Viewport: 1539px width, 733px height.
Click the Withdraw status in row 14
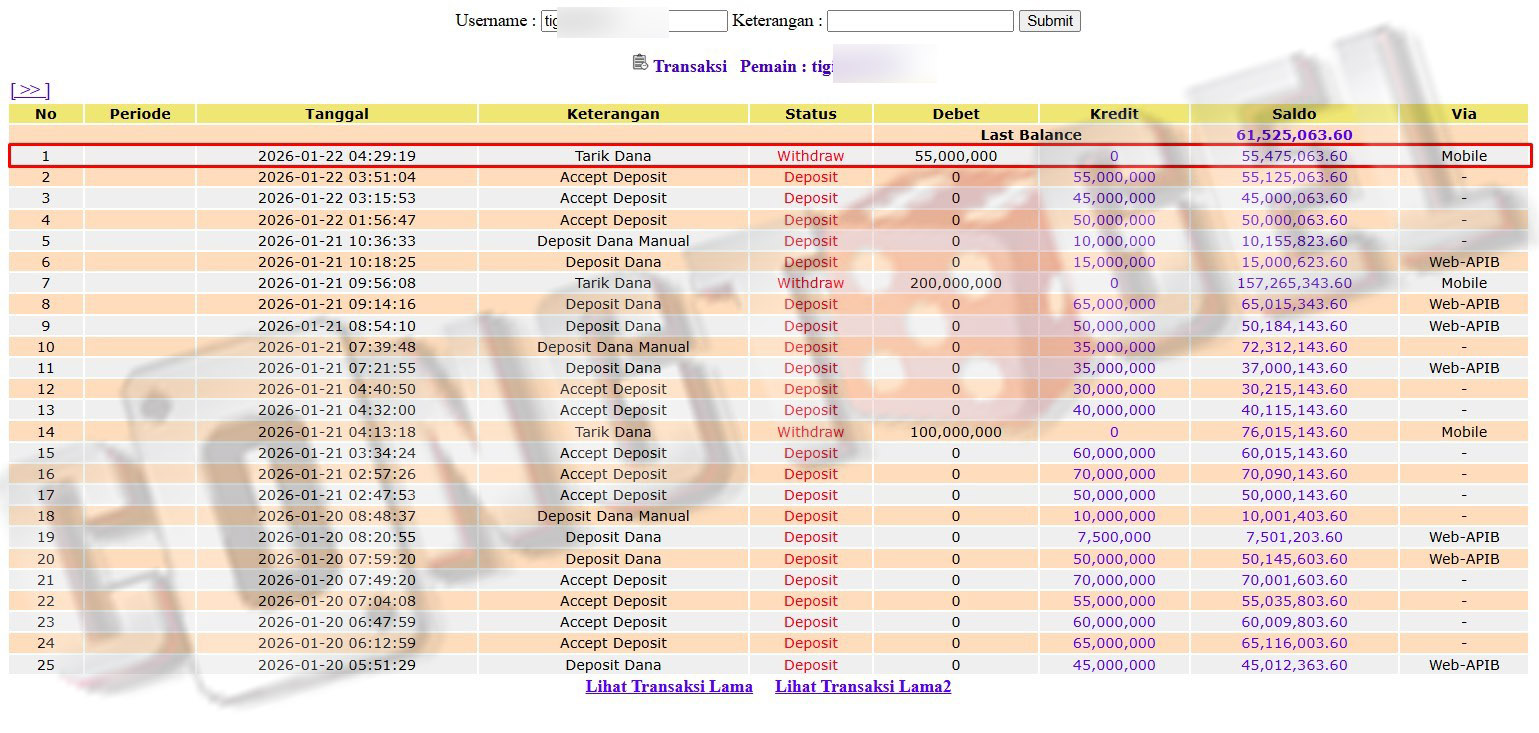[x=810, y=432]
